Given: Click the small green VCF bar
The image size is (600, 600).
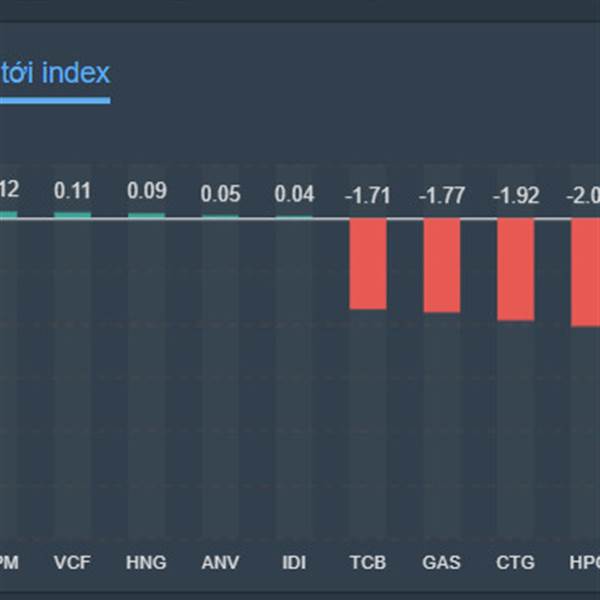Looking at the screenshot, I should tap(73, 215).
